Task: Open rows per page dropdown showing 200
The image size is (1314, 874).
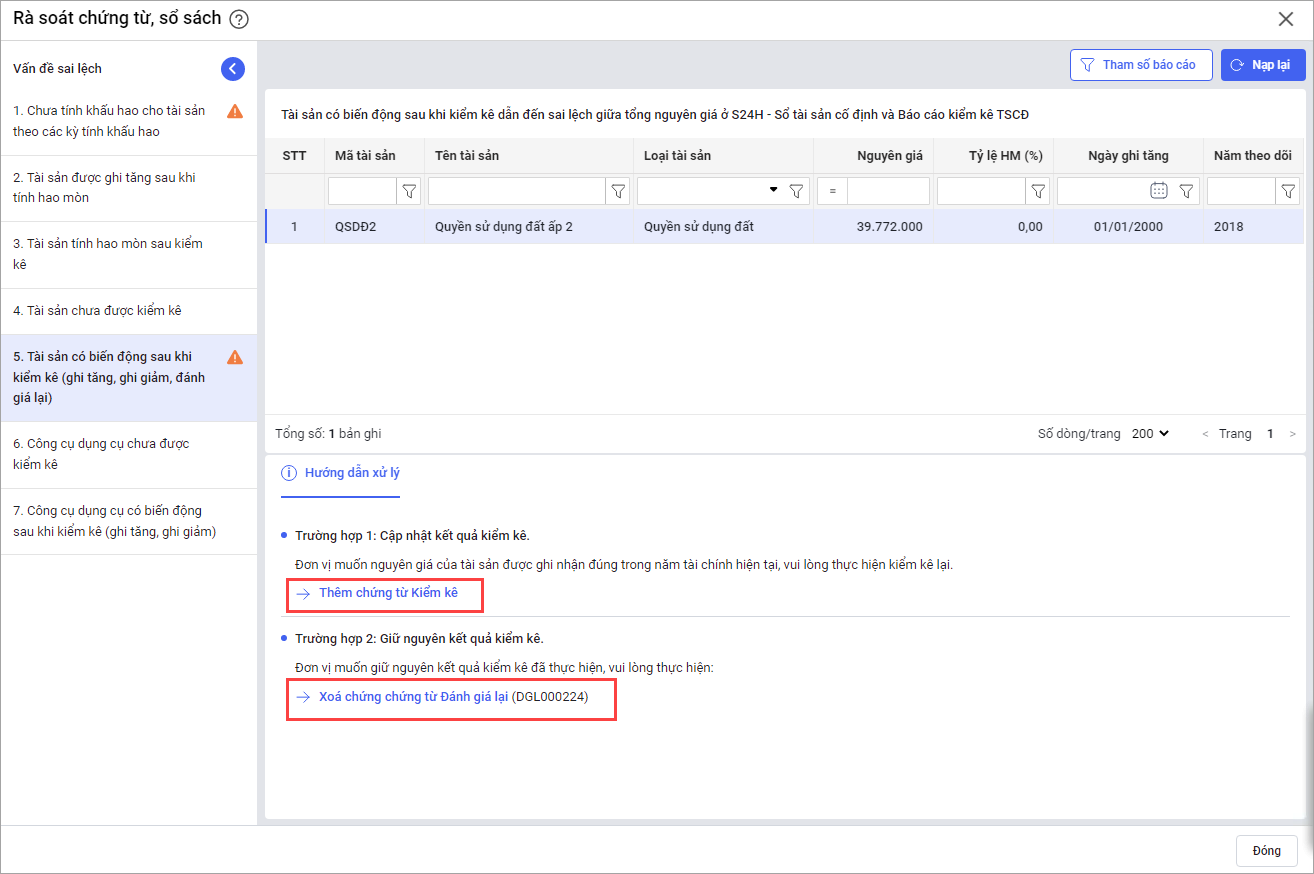Action: [x=1150, y=434]
